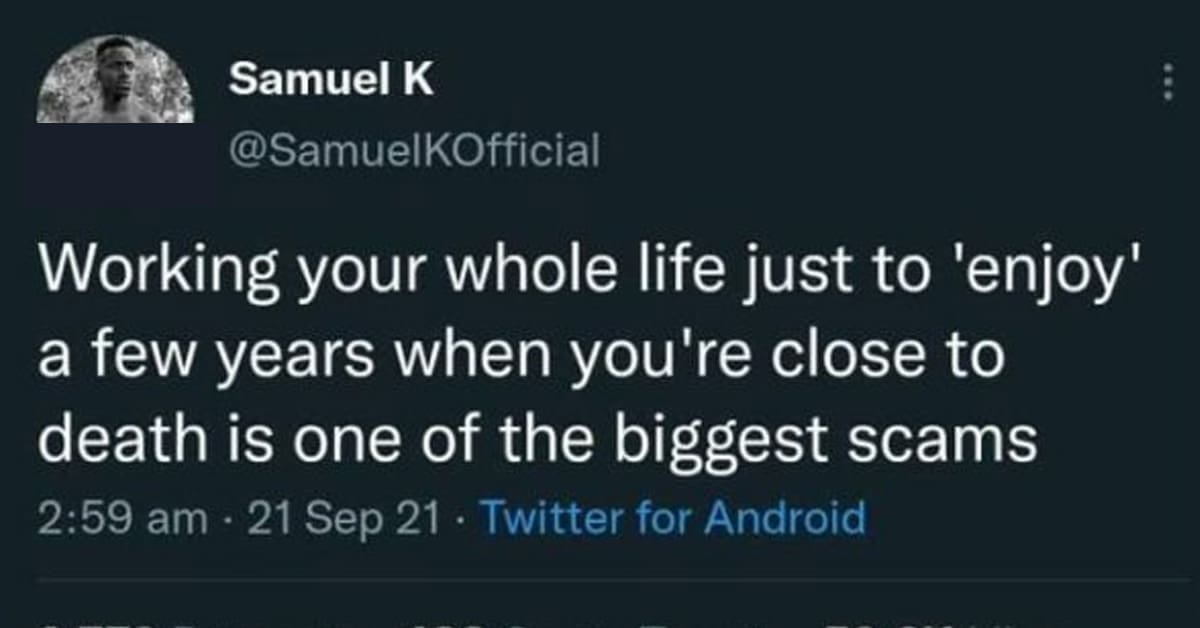Click the divider line below the timestamp

coord(600,578)
